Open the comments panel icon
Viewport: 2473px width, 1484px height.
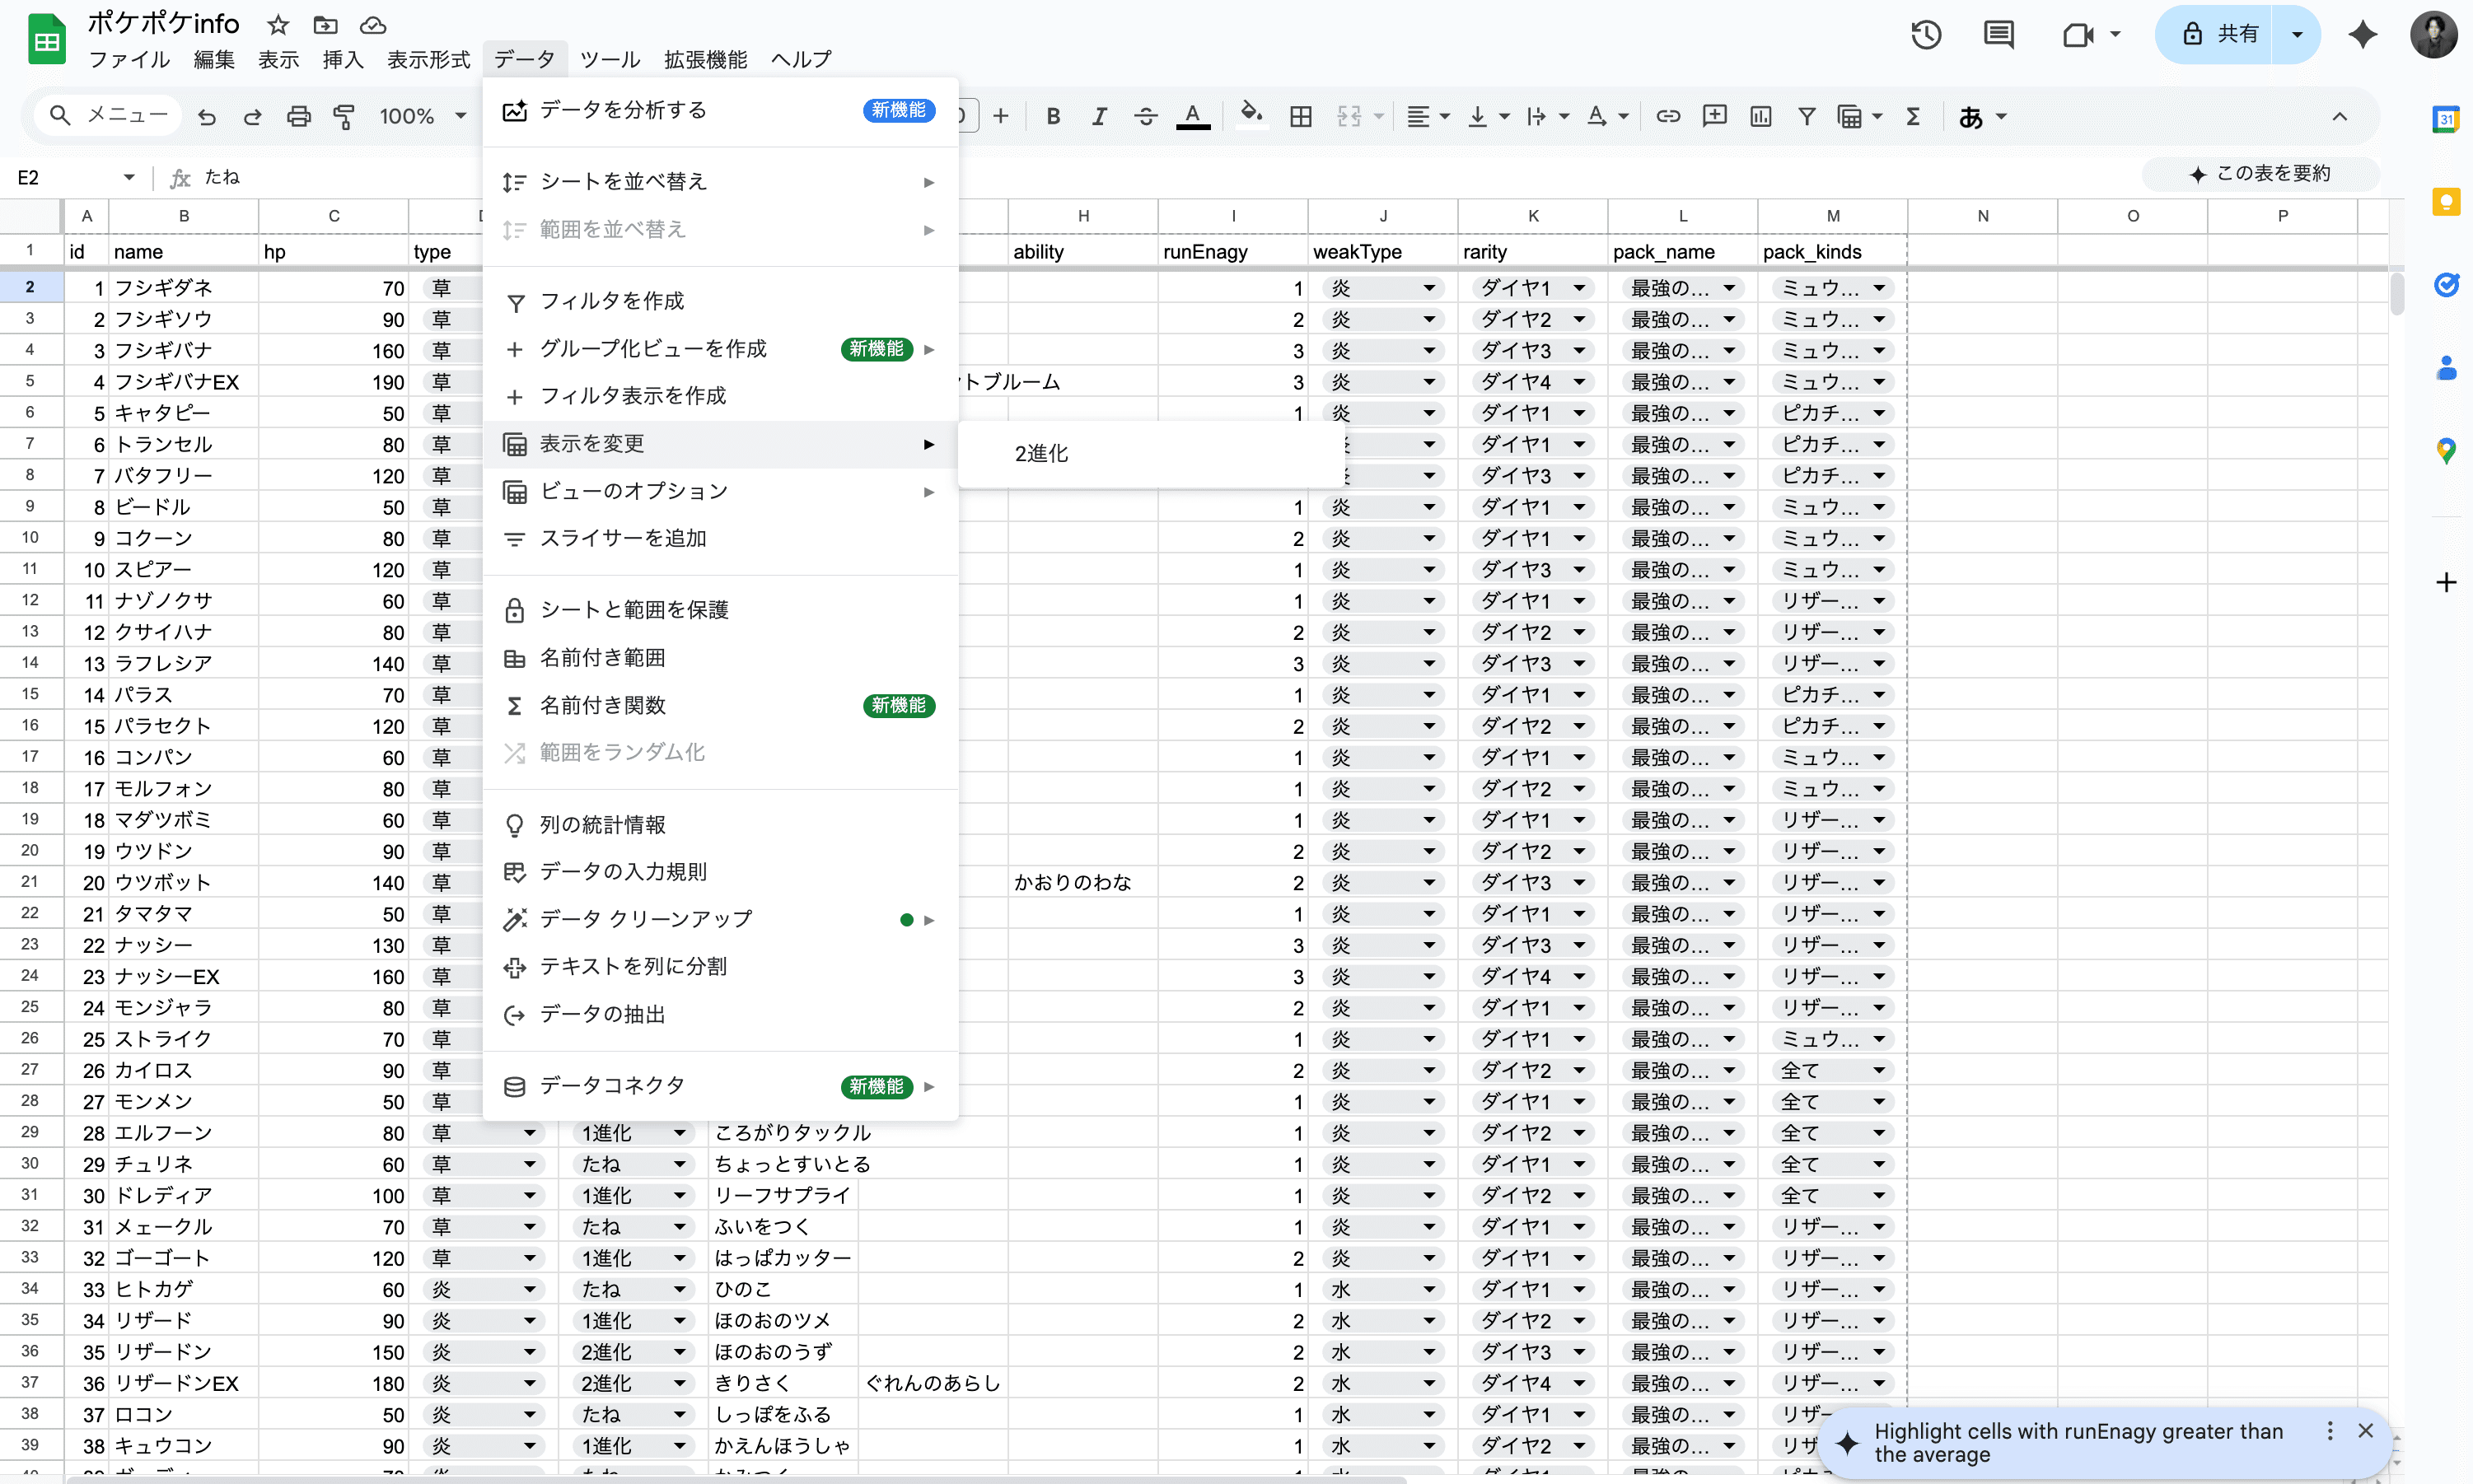click(x=1998, y=35)
